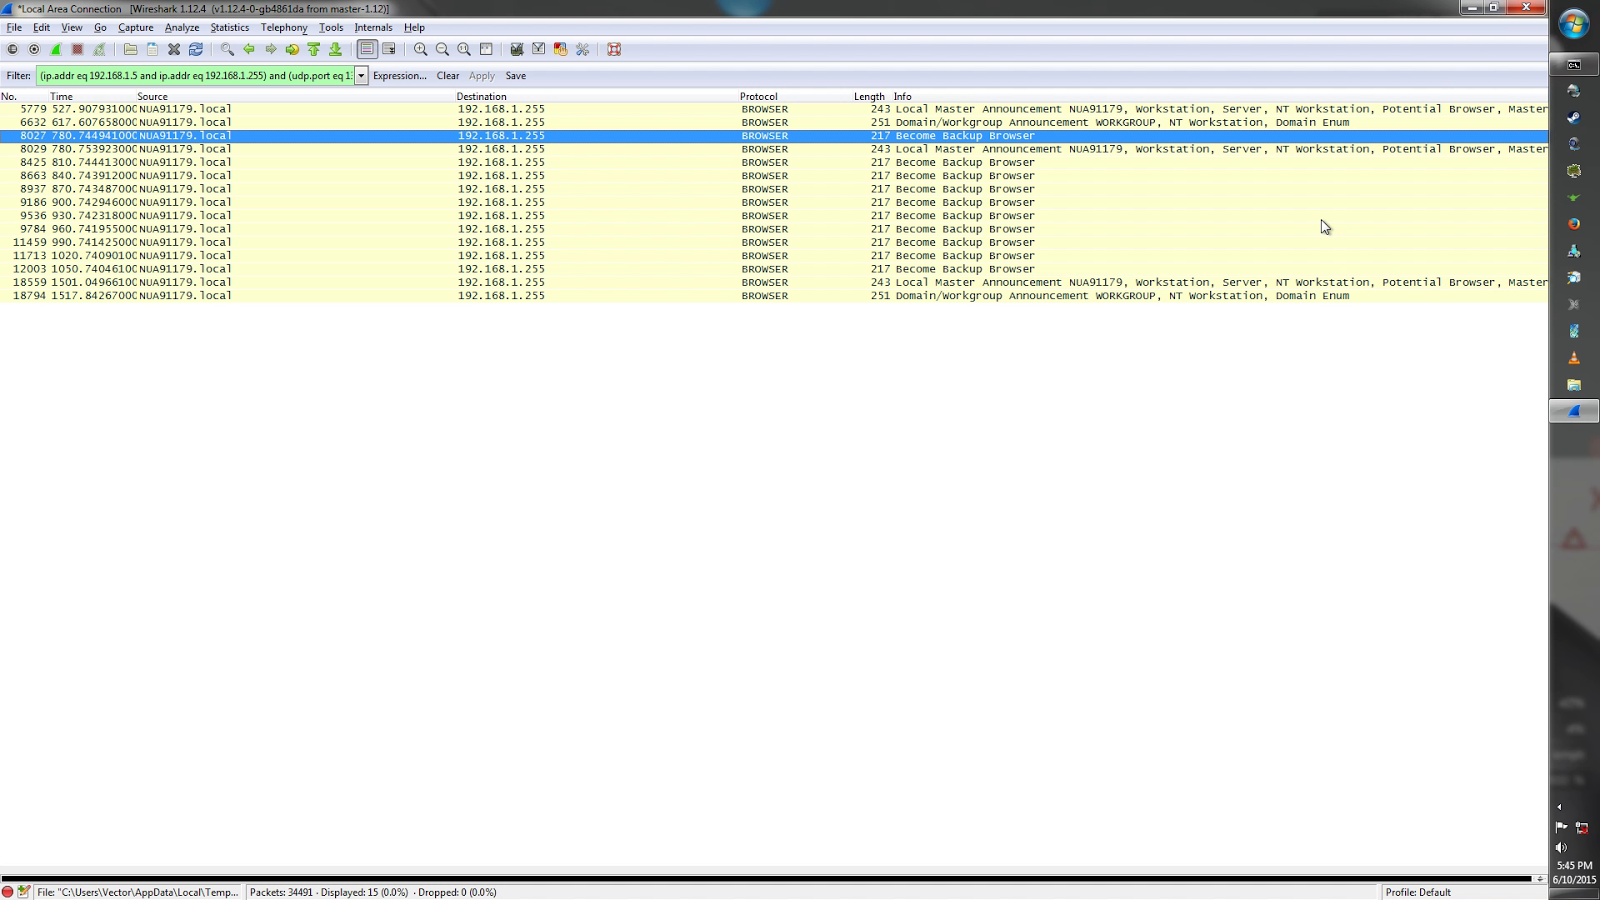Open capture options toolbar icon
This screenshot has height=900, width=1600.
click(34, 49)
